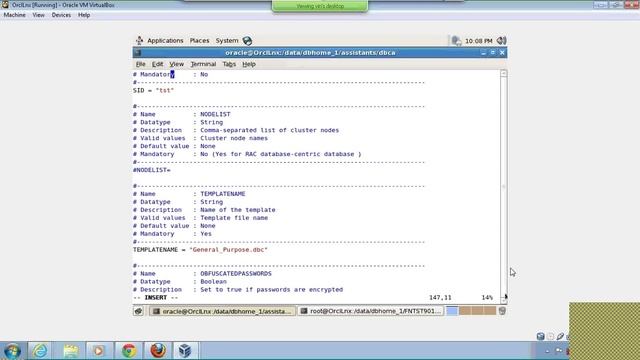Click the terminal scrollbar up arrow
The width and height of the screenshot is (640, 360).
[504, 73]
